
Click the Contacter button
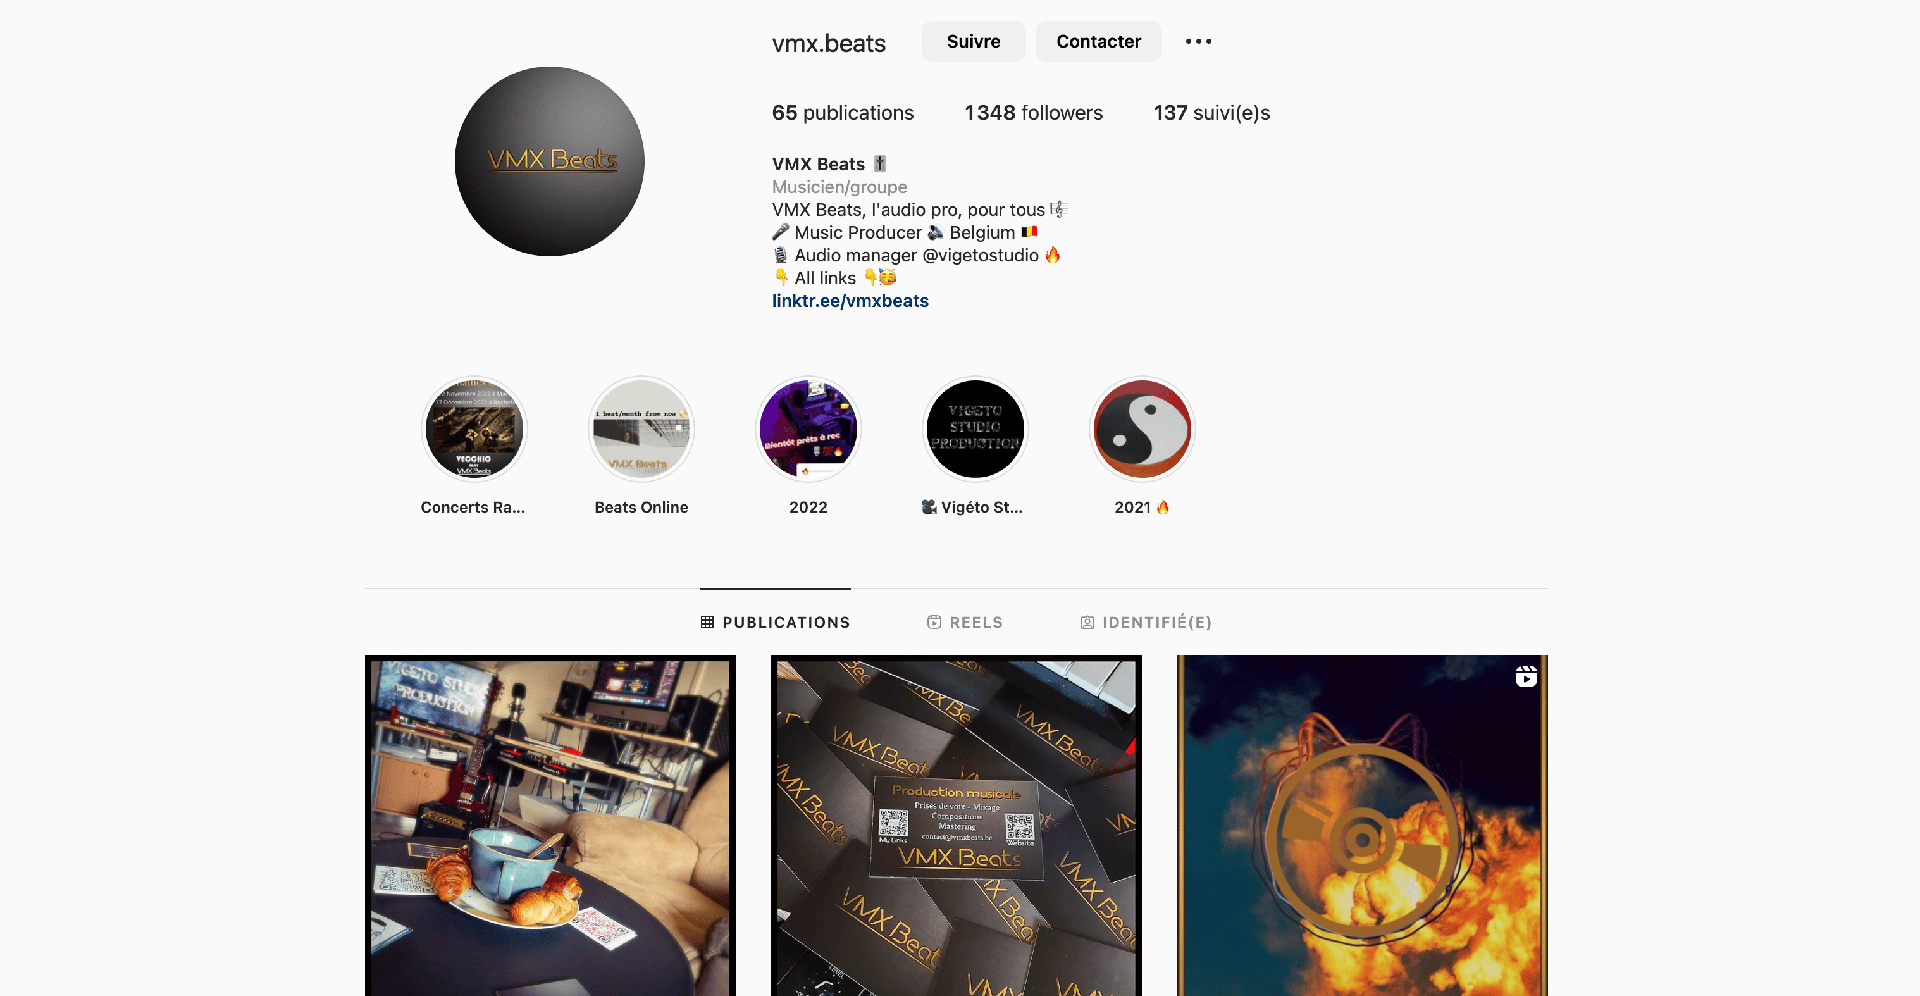1098,41
